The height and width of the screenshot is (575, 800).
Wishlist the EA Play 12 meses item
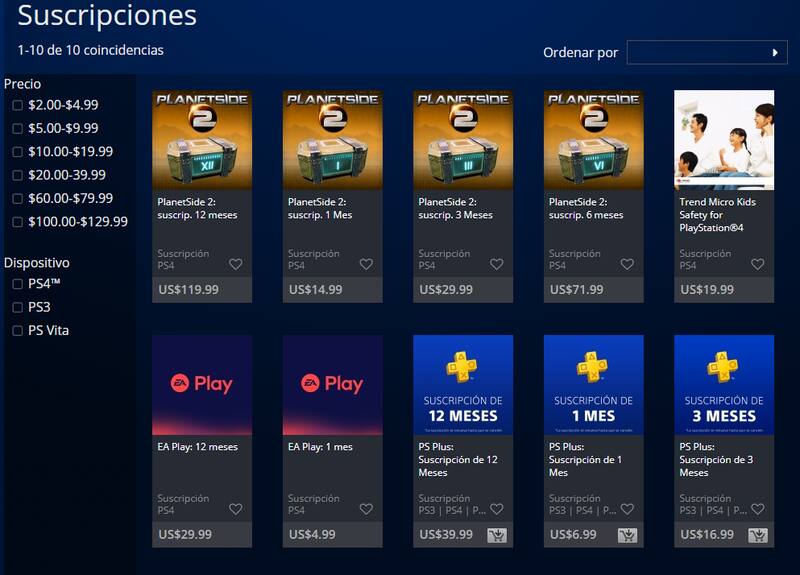click(235, 509)
